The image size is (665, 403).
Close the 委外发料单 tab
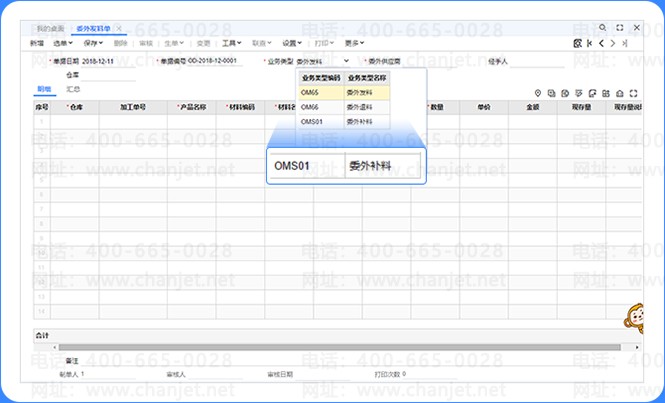119,29
